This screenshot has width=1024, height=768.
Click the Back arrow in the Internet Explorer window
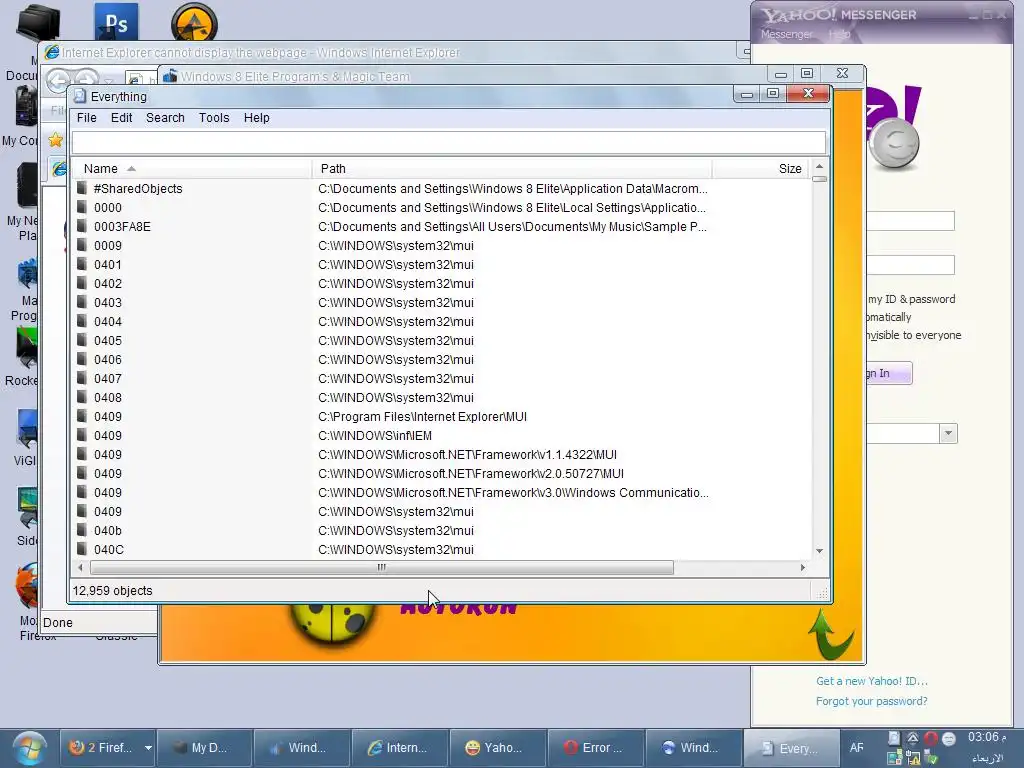[59, 81]
